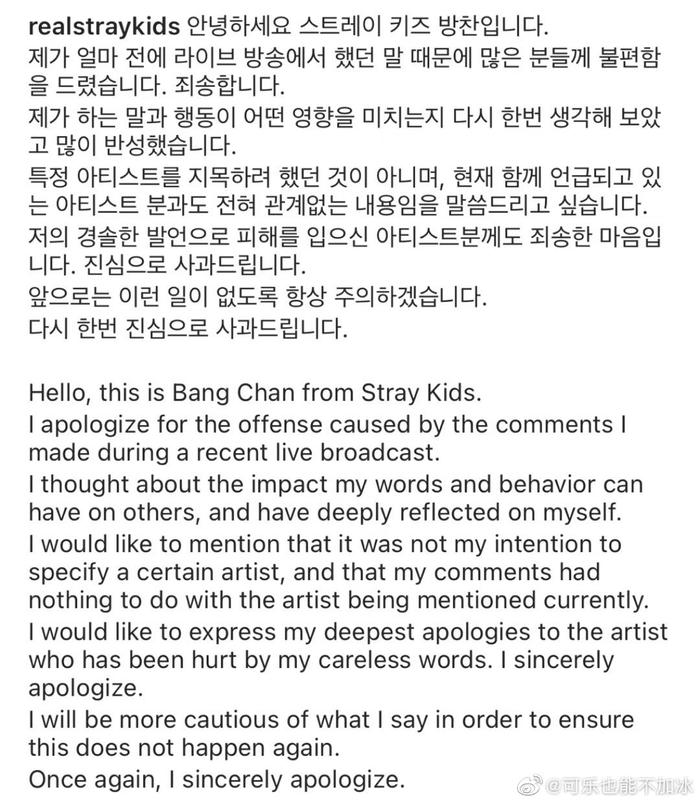Click the line 'Hello, this is Bang Chan from Stray Kids.'

255,393
